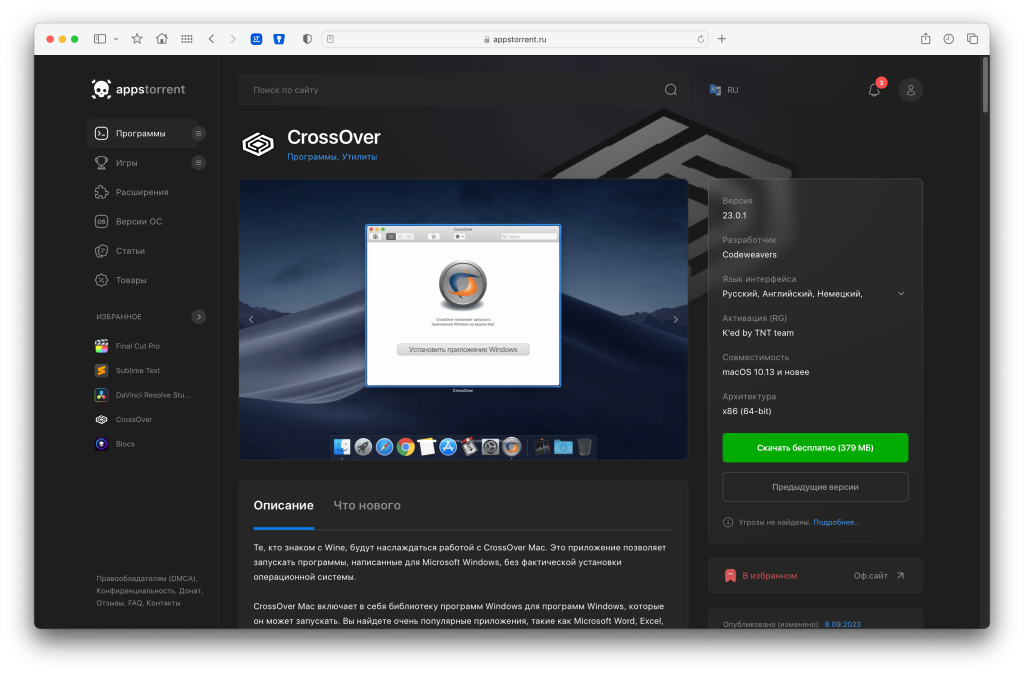
Task: Open the RU language selector
Action: tap(724, 90)
